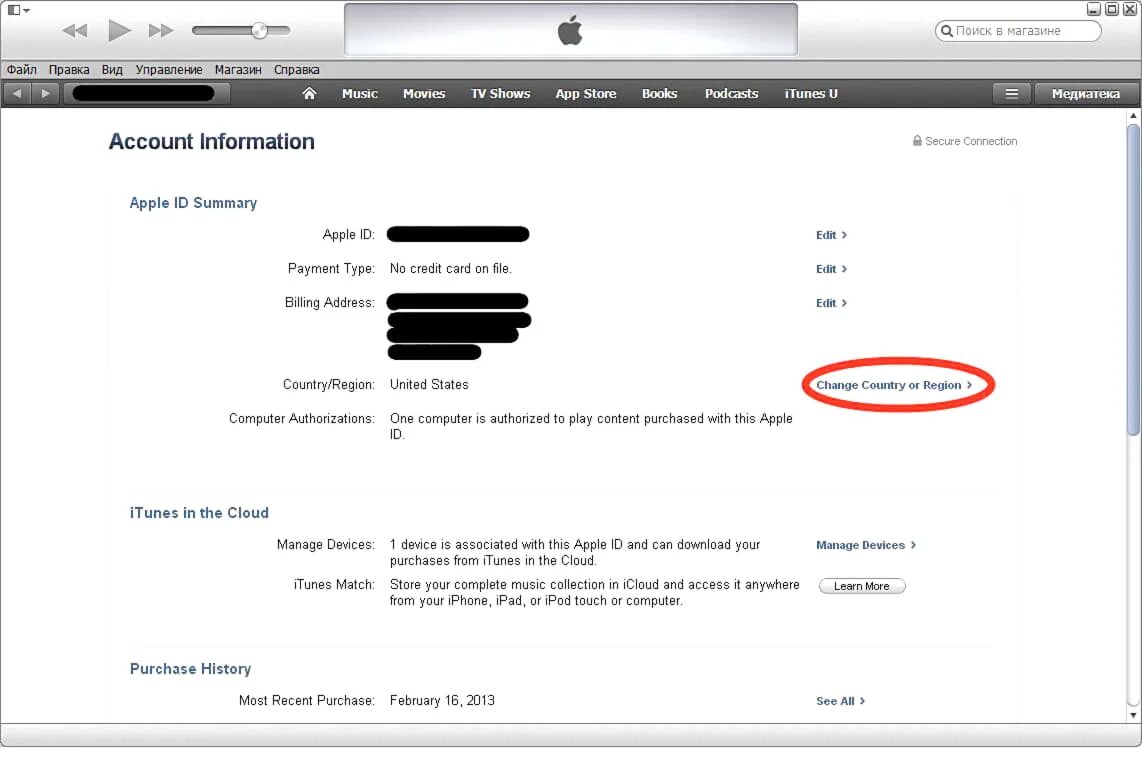Click the store search field

(x=1017, y=31)
